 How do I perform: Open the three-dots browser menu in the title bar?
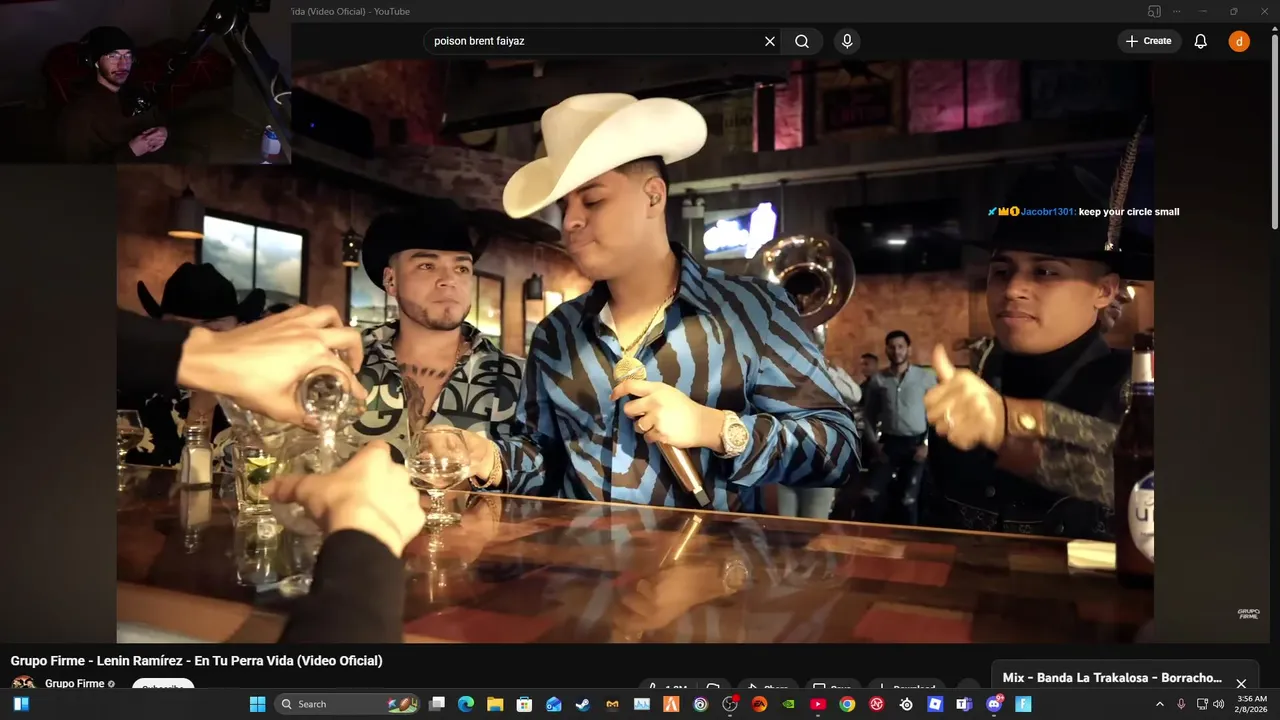pyautogui.click(x=1176, y=11)
